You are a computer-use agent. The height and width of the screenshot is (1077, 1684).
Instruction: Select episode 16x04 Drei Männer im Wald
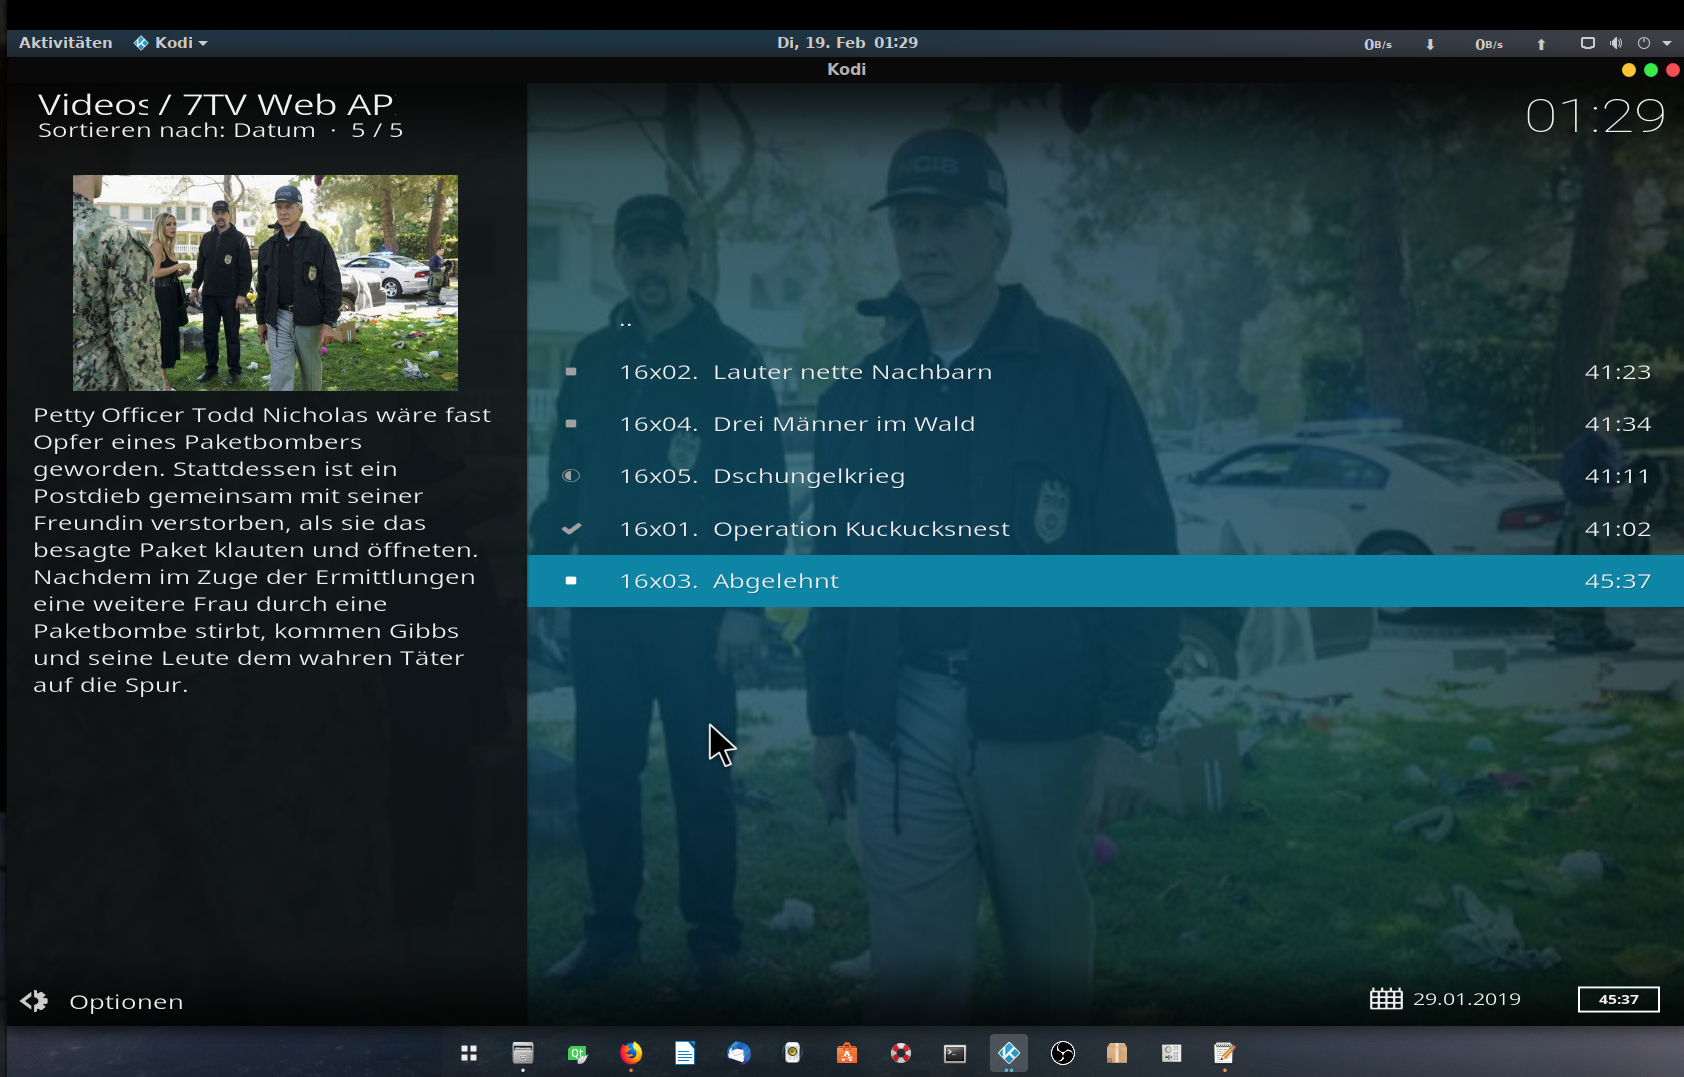coord(1105,424)
